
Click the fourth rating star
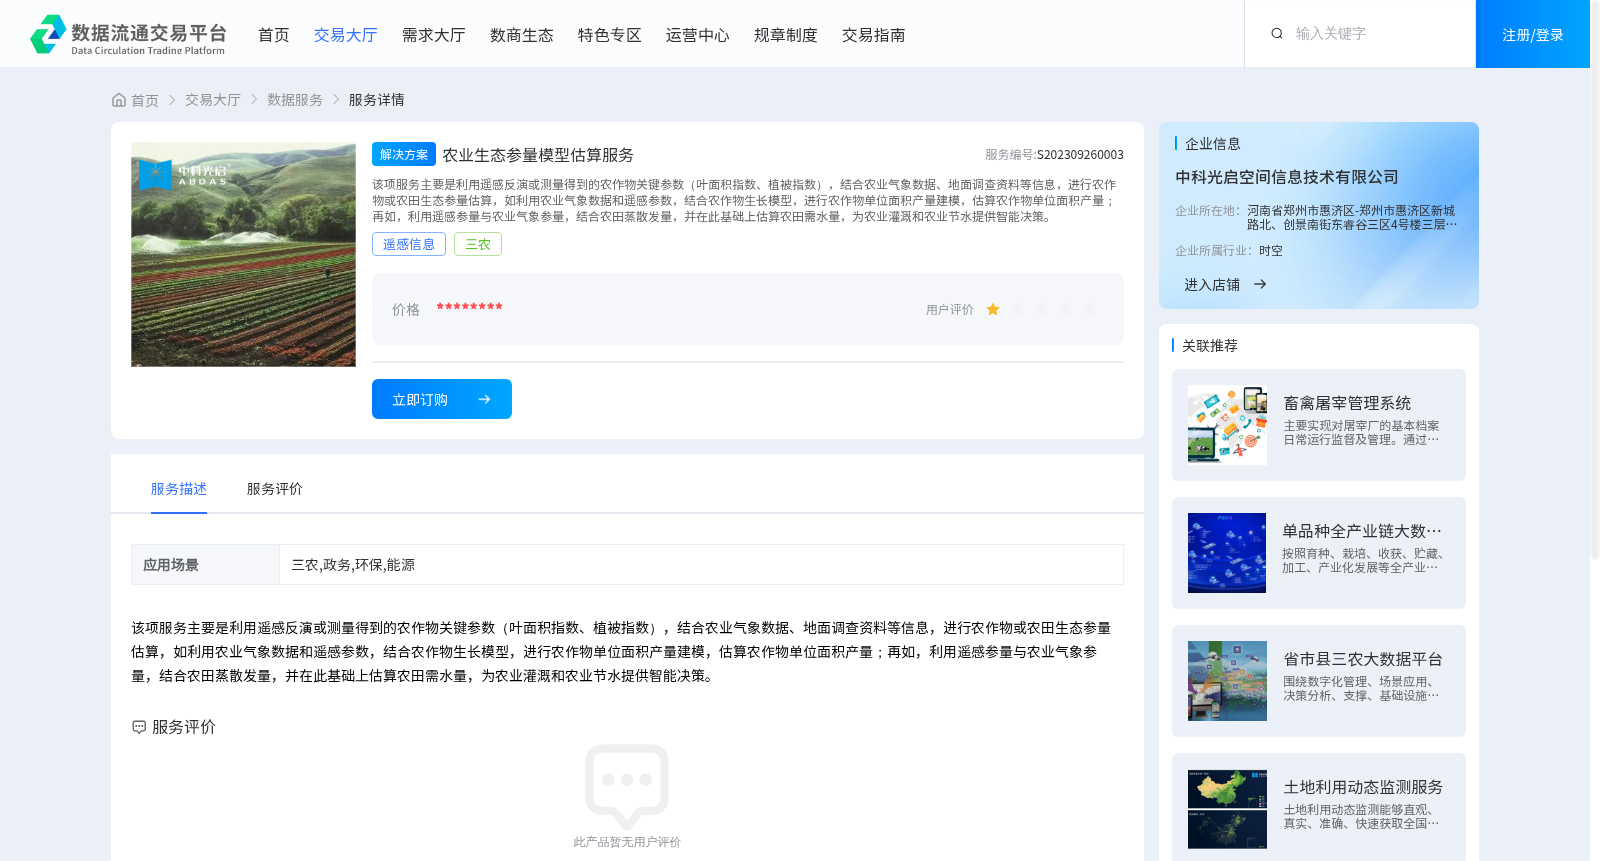click(1065, 310)
